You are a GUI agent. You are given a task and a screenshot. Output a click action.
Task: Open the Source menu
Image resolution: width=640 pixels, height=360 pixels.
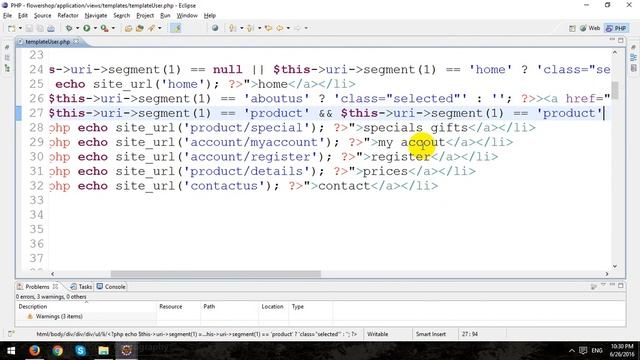point(42,16)
